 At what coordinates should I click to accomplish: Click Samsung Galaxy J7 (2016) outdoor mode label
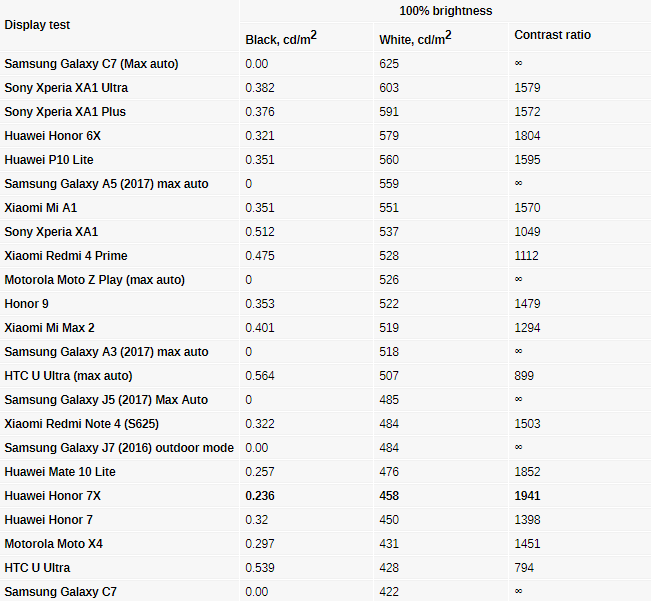pyautogui.click(x=119, y=448)
